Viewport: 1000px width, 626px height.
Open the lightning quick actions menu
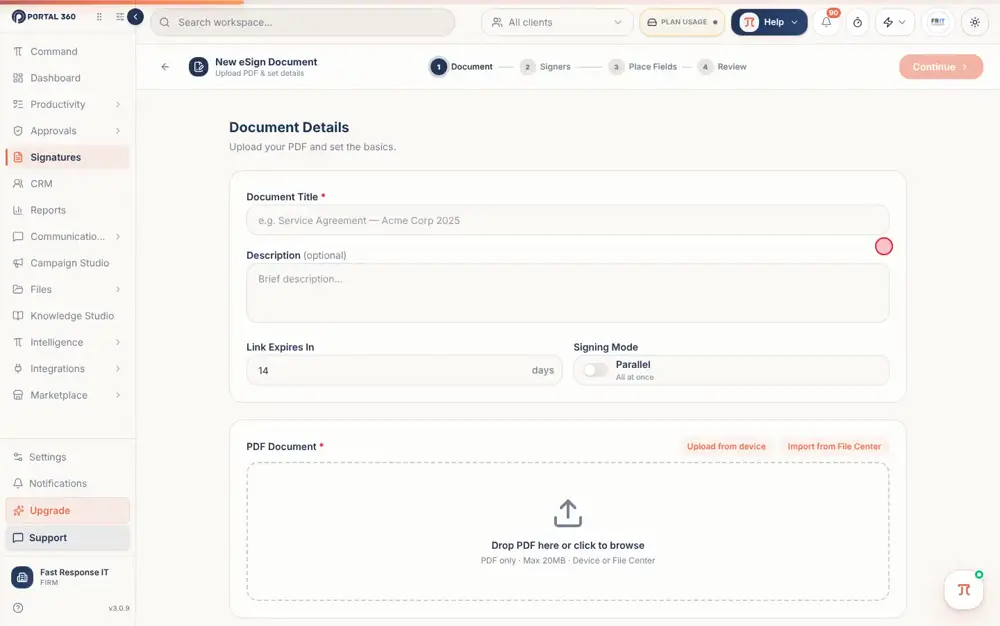(x=895, y=22)
